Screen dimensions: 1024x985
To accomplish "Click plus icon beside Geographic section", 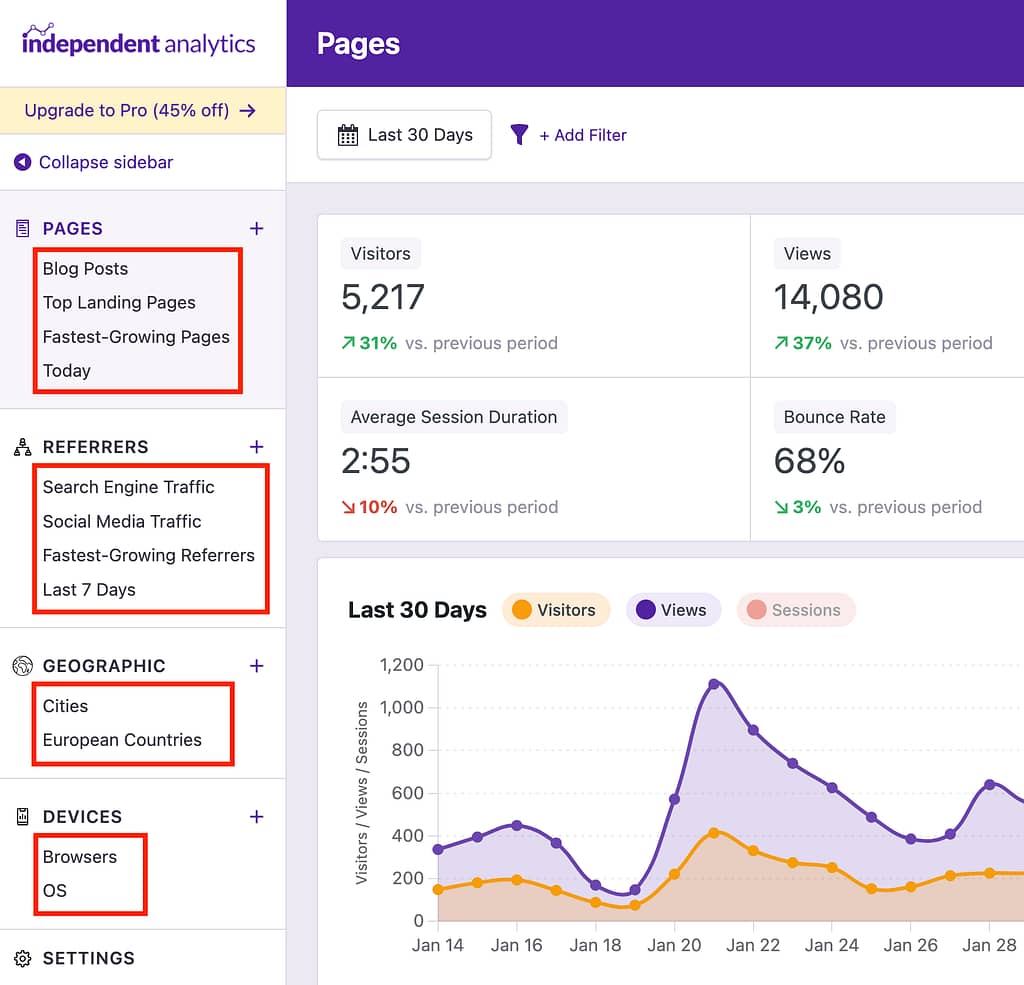I will click(257, 666).
